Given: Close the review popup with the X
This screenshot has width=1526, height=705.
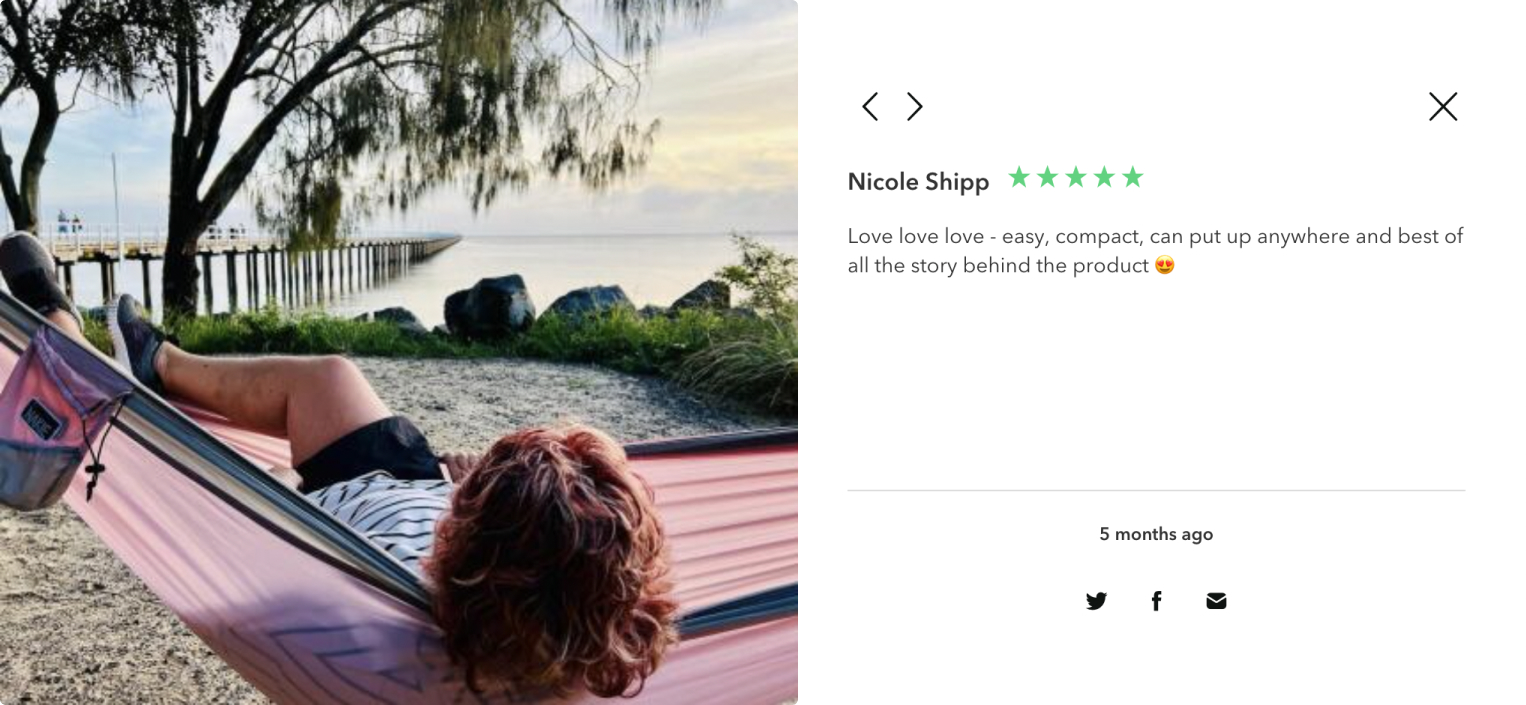Looking at the screenshot, I should click(1443, 107).
